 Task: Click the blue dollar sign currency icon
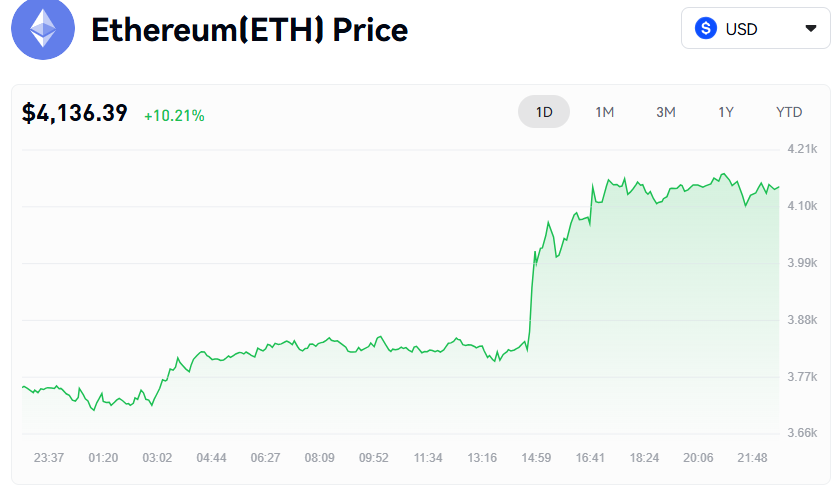[707, 29]
